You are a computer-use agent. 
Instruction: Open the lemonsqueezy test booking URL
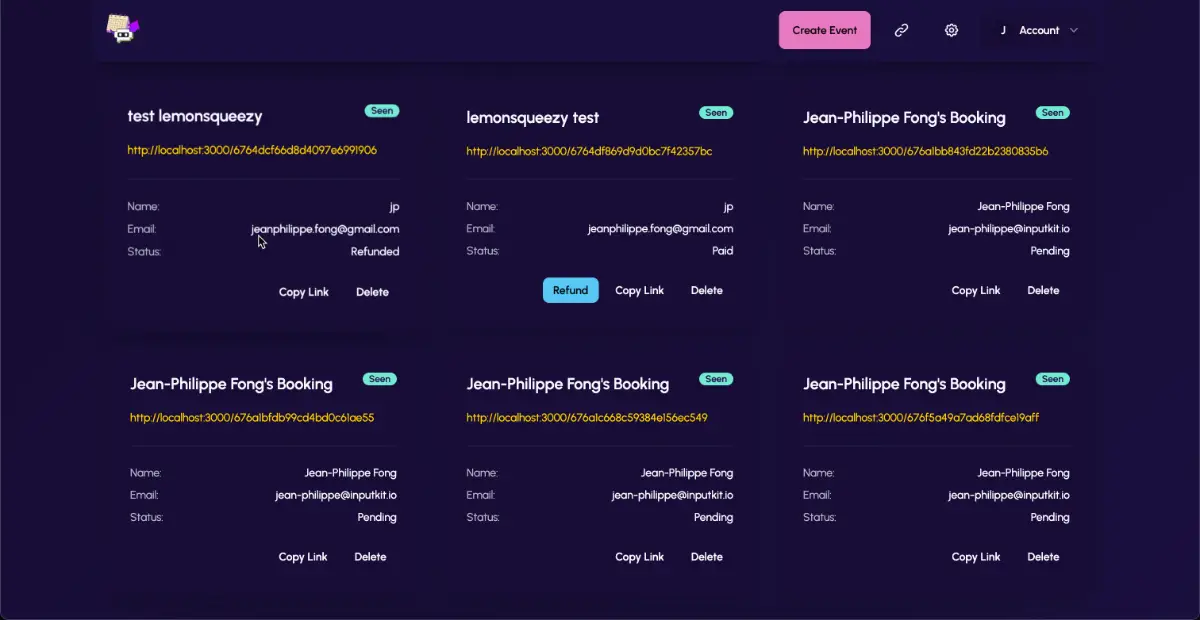[x=589, y=151]
